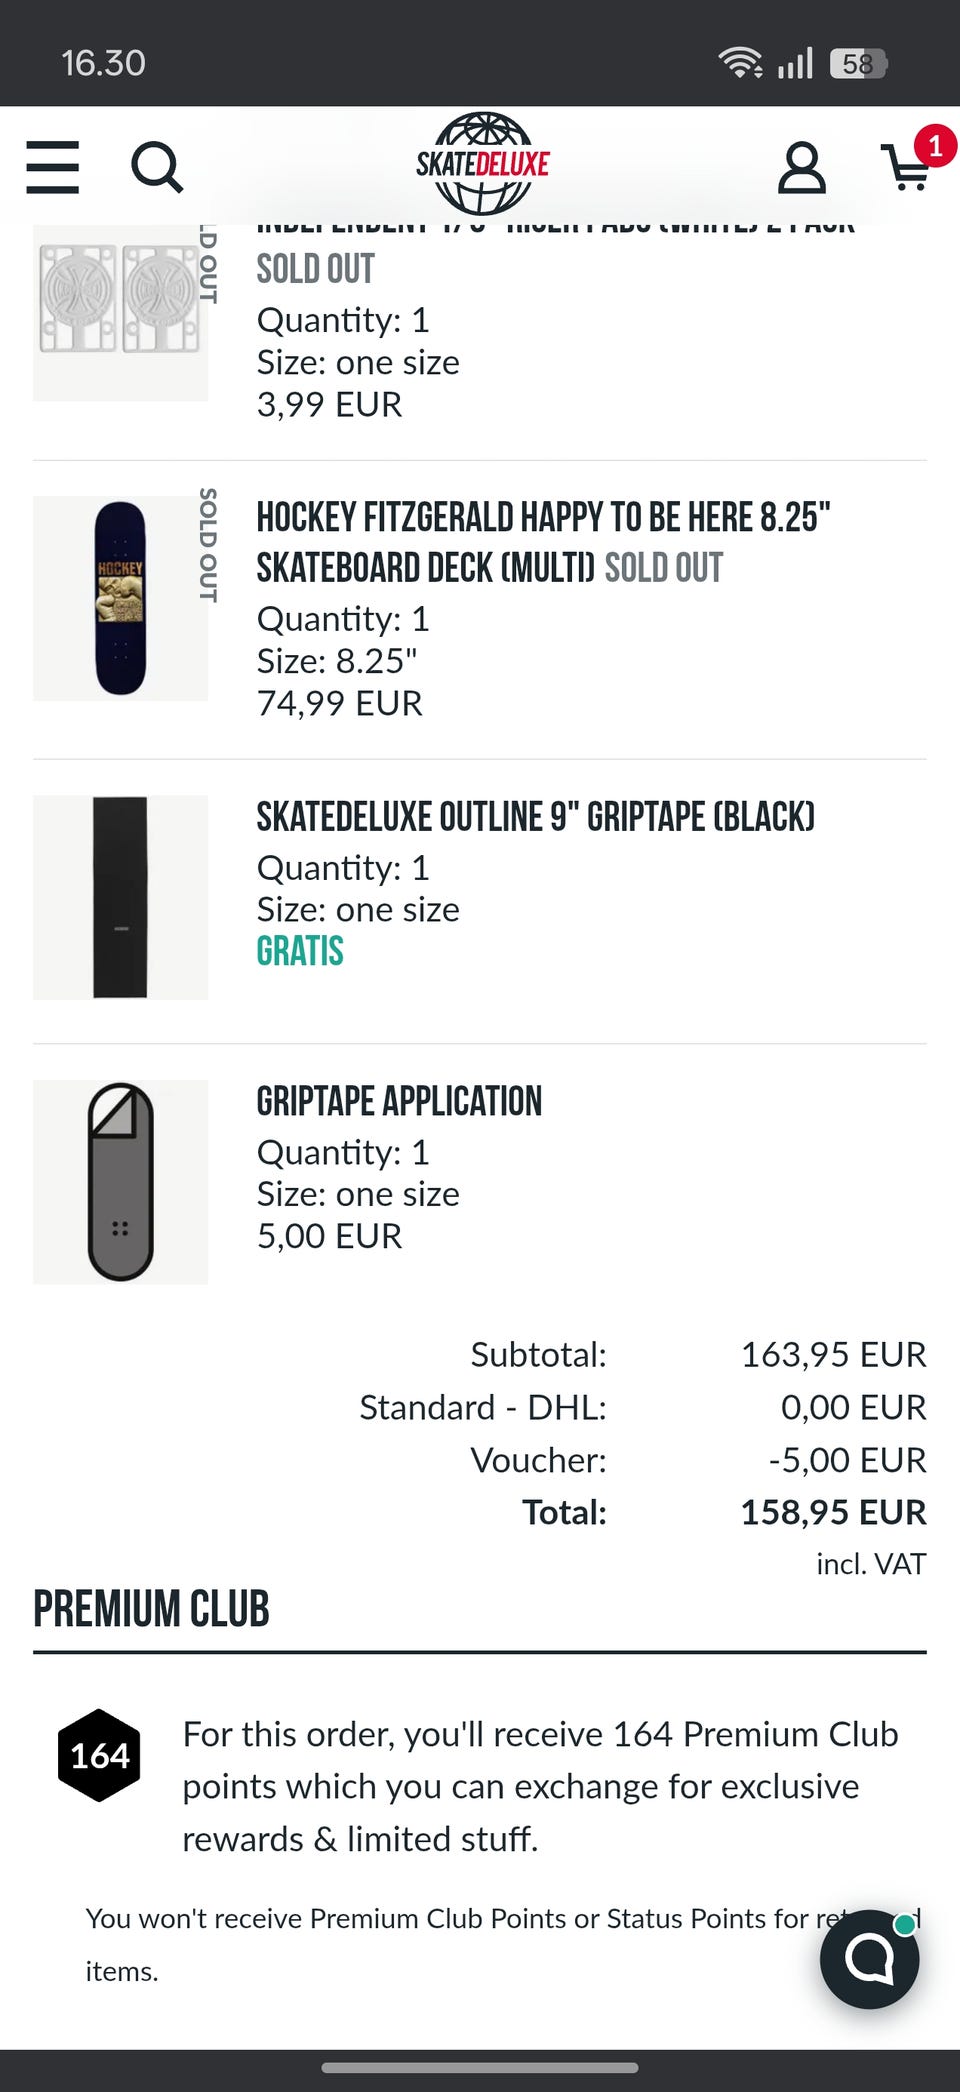Tap the search magnifier icon
The height and width of the screenshot is (2092, 960).
(157, 167)
